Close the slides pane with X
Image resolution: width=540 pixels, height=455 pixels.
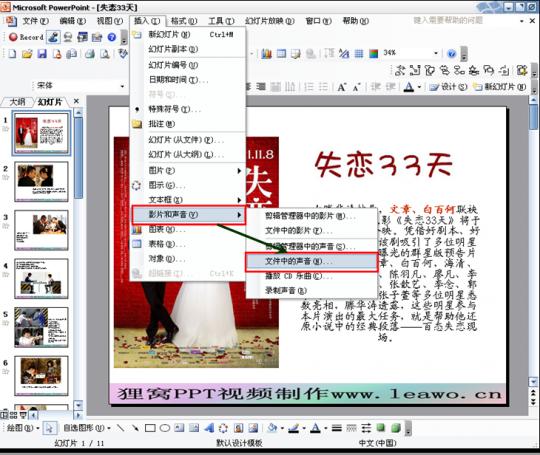click(76, 101)
